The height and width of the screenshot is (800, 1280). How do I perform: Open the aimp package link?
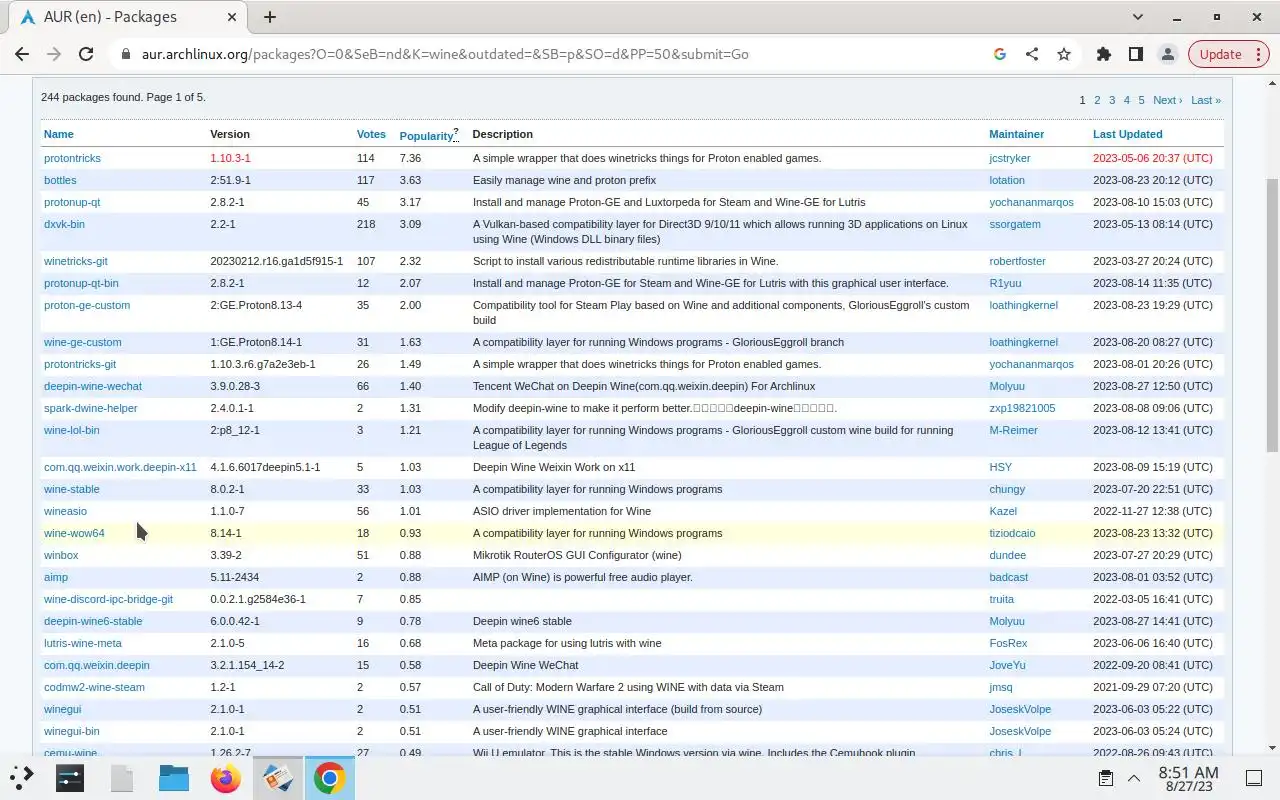56,577
